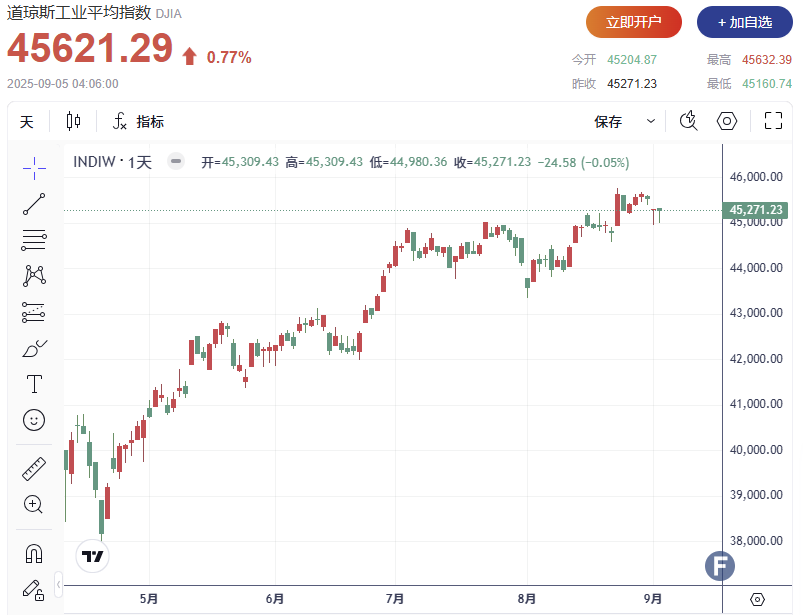
Task: Collapse the INDIW legend with minus button
Action: coord(176,161)
